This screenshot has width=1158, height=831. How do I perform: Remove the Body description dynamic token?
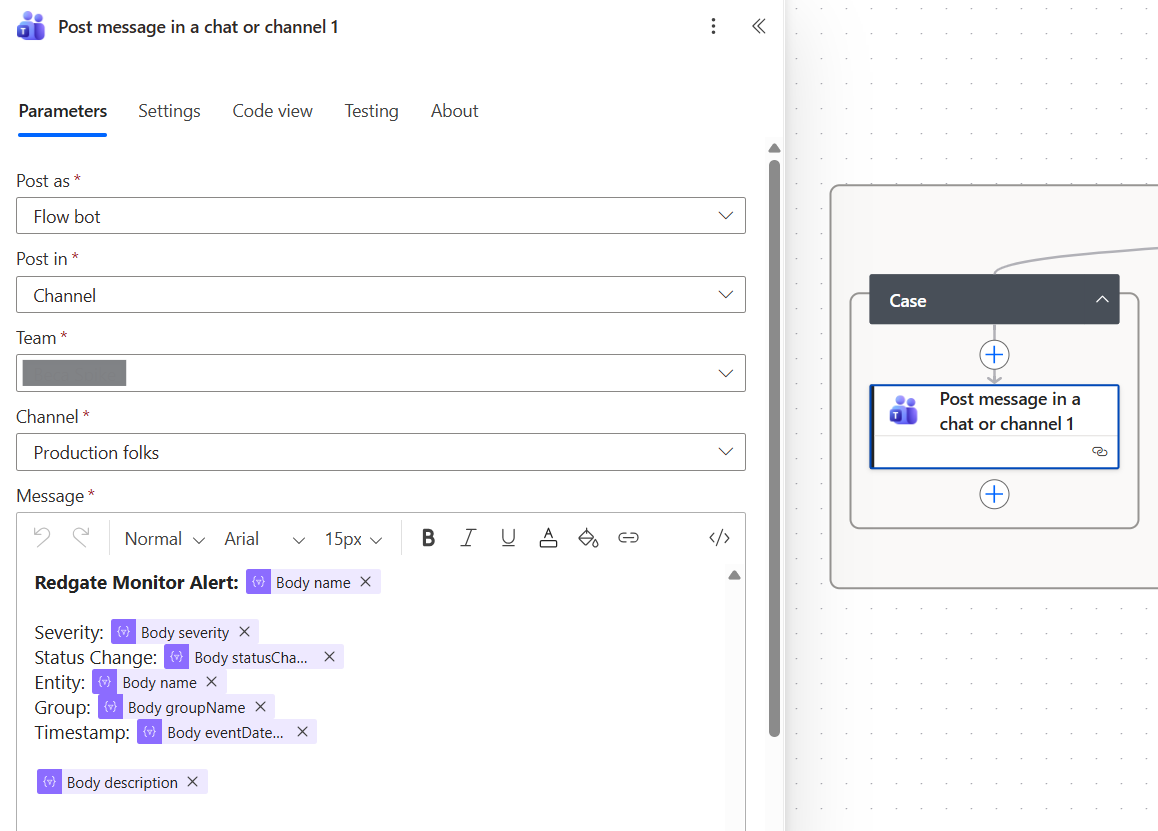pos(193,782)
